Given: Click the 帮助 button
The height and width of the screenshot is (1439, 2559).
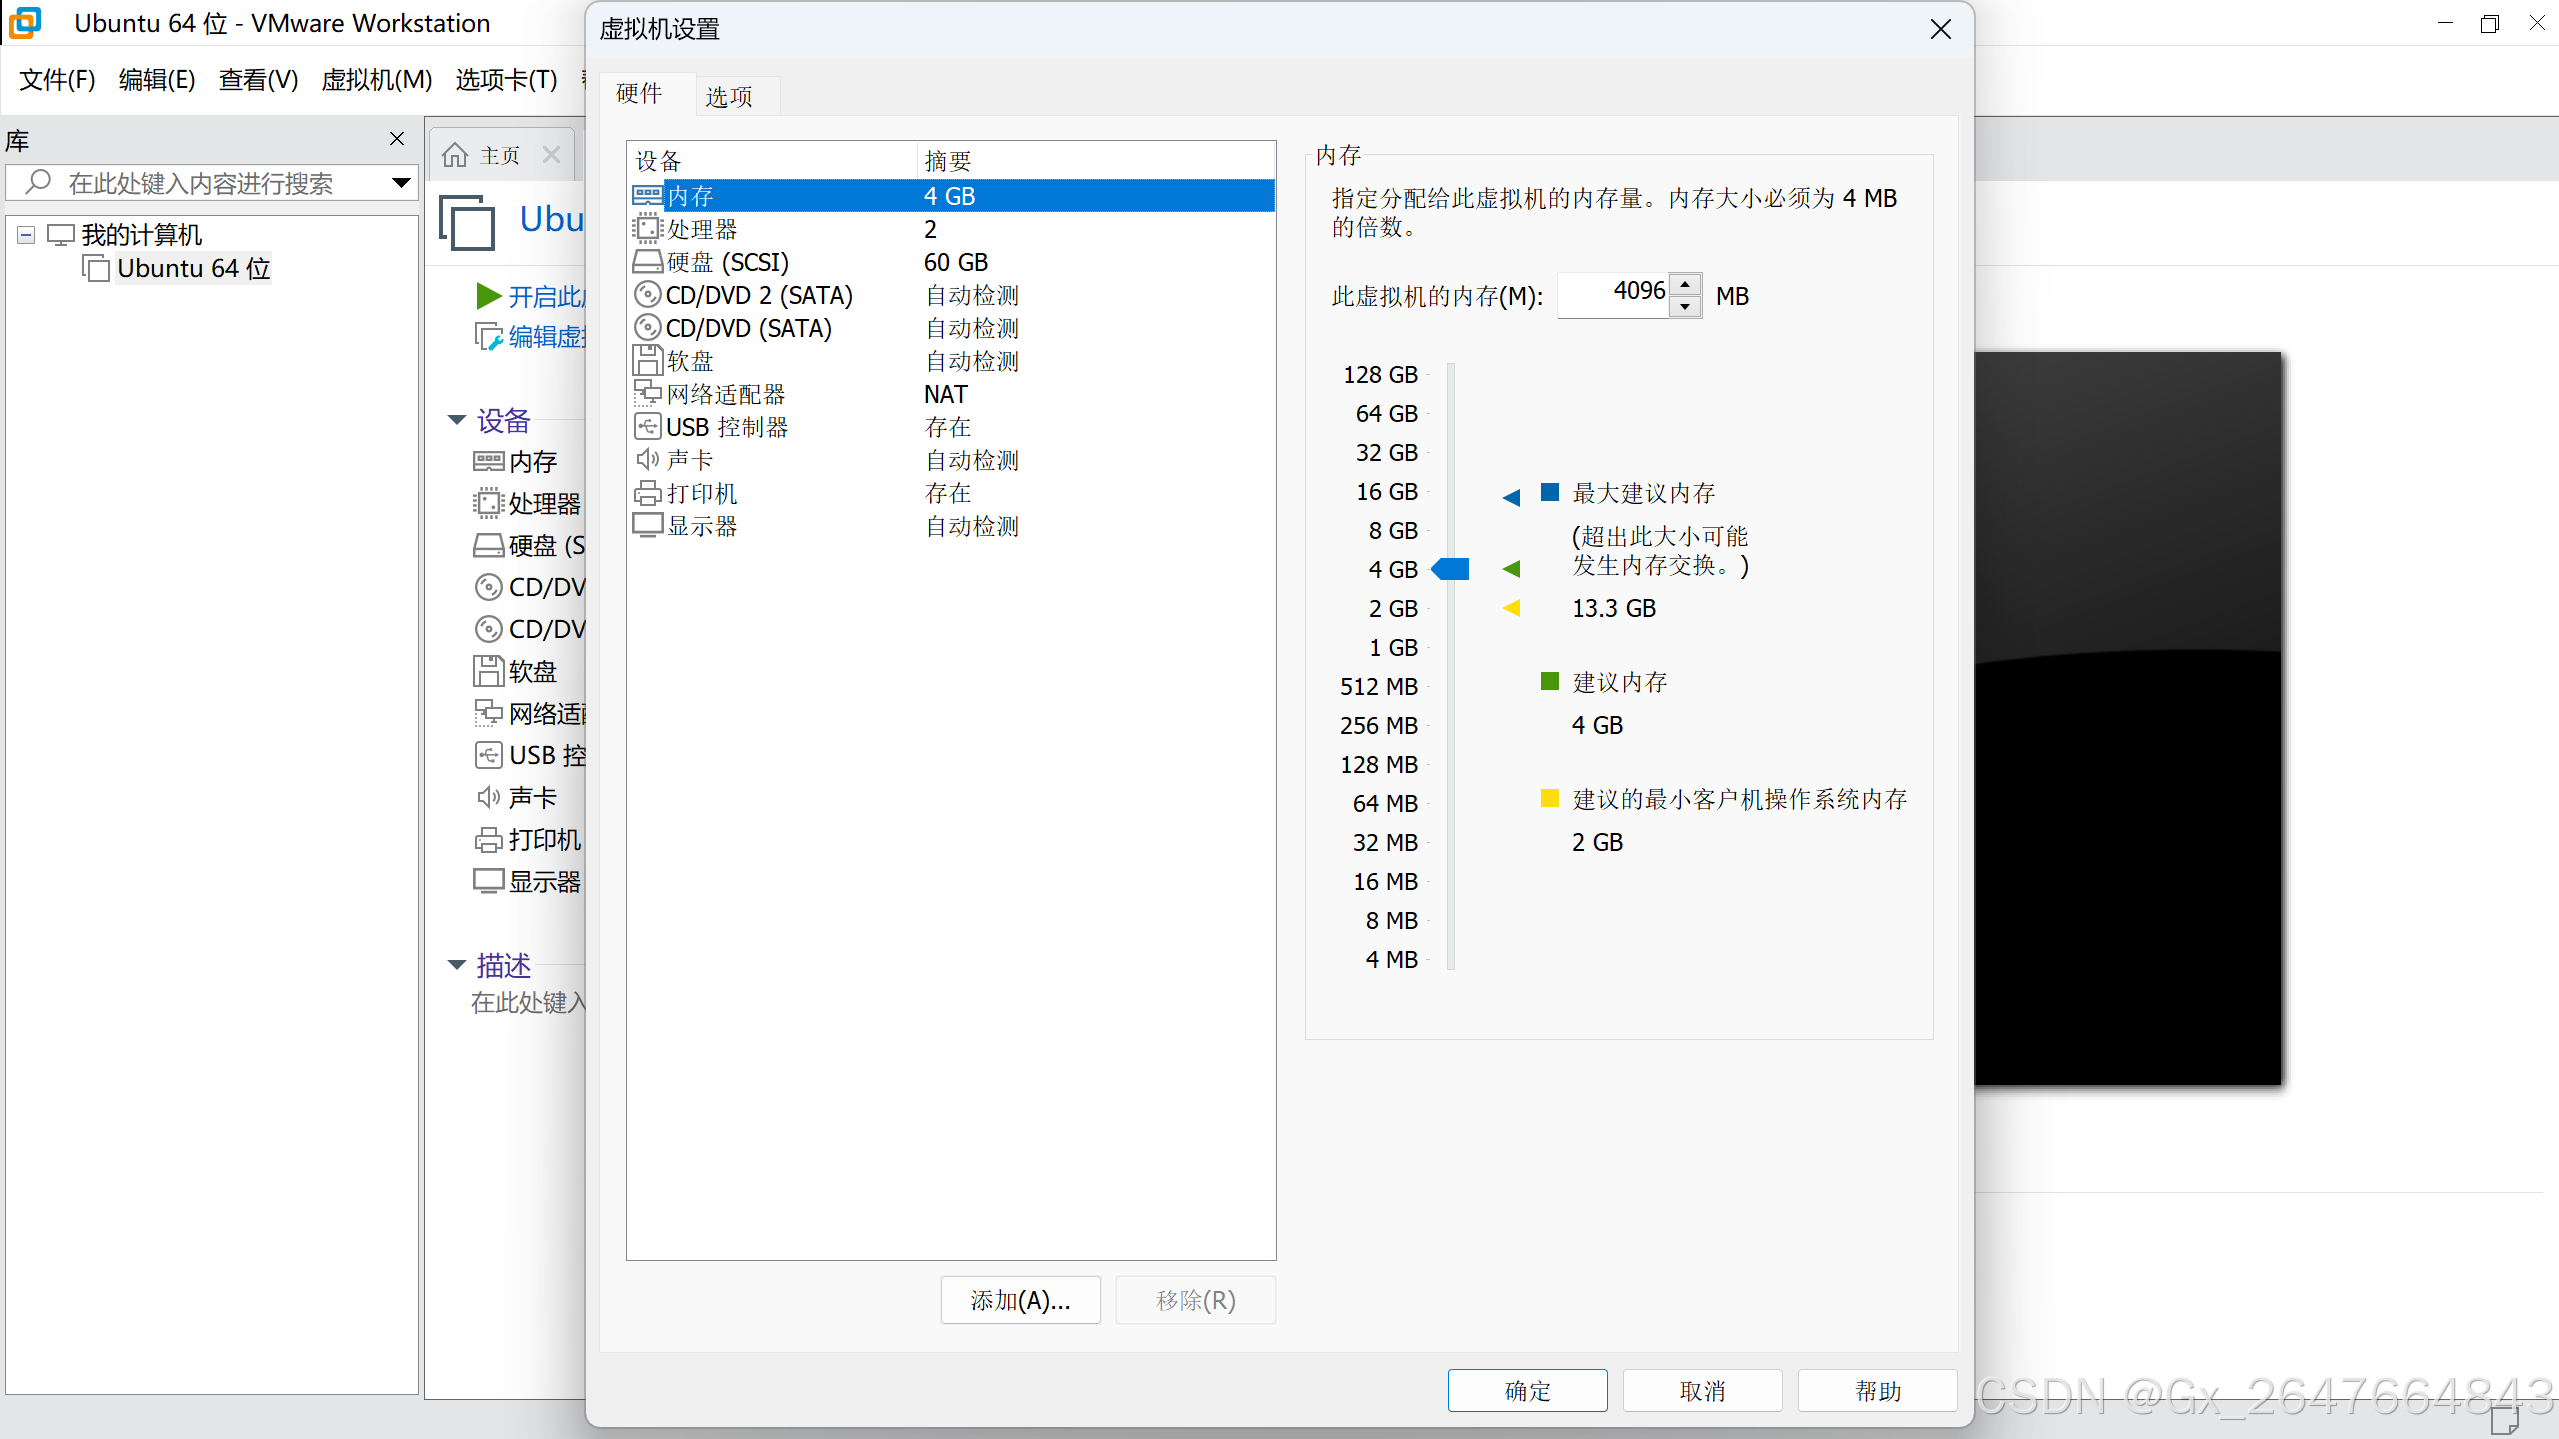Looking at the screenshot, I should click(1877, 1390).
